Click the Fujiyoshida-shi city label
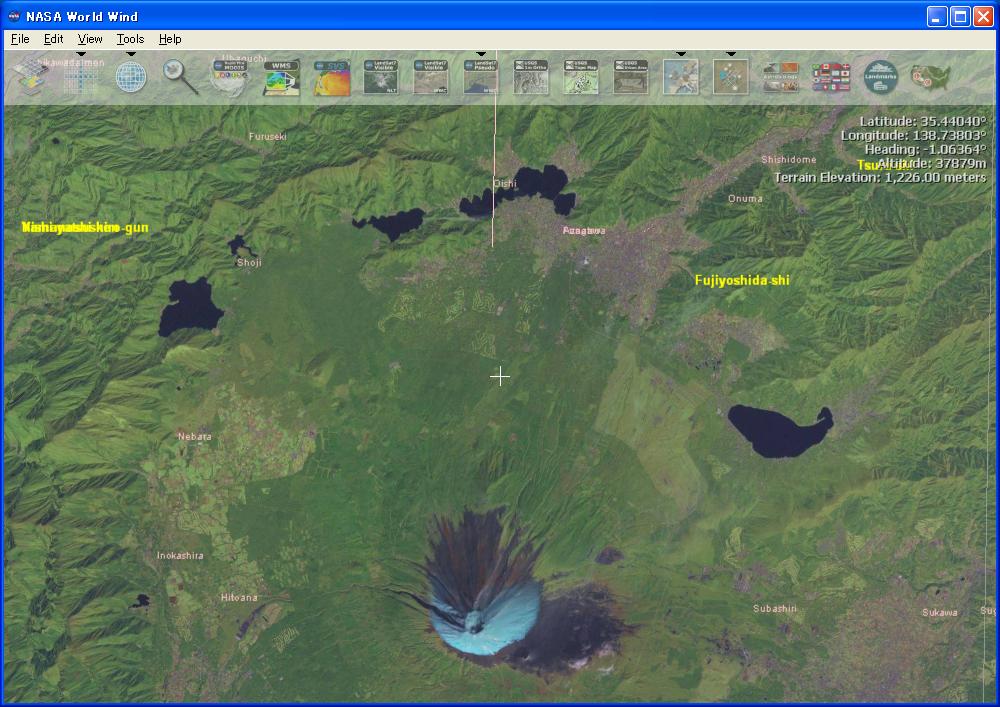Image resolution: width=1000 pixels, height=707 pixels. tap(742, 280)
